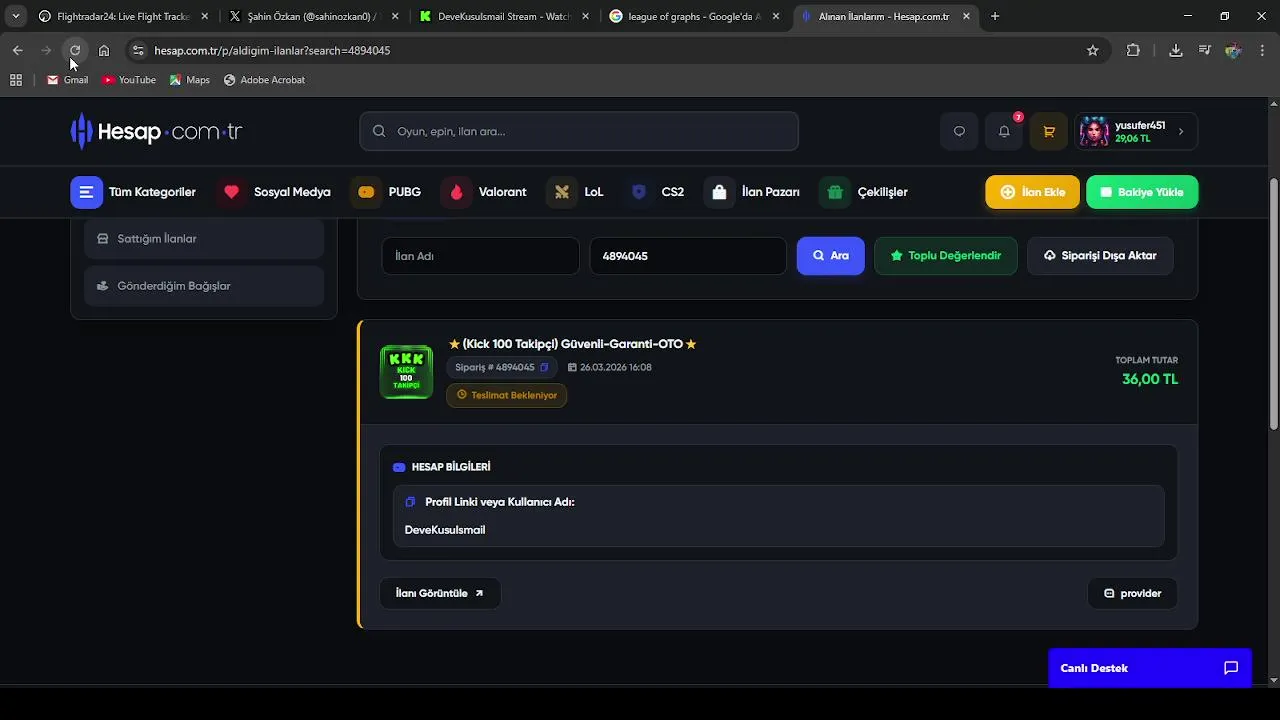This screenshot has height=720, width=1280.
Task: Click Teslimat Bekleniyor status badge
Action: point(507,395)
